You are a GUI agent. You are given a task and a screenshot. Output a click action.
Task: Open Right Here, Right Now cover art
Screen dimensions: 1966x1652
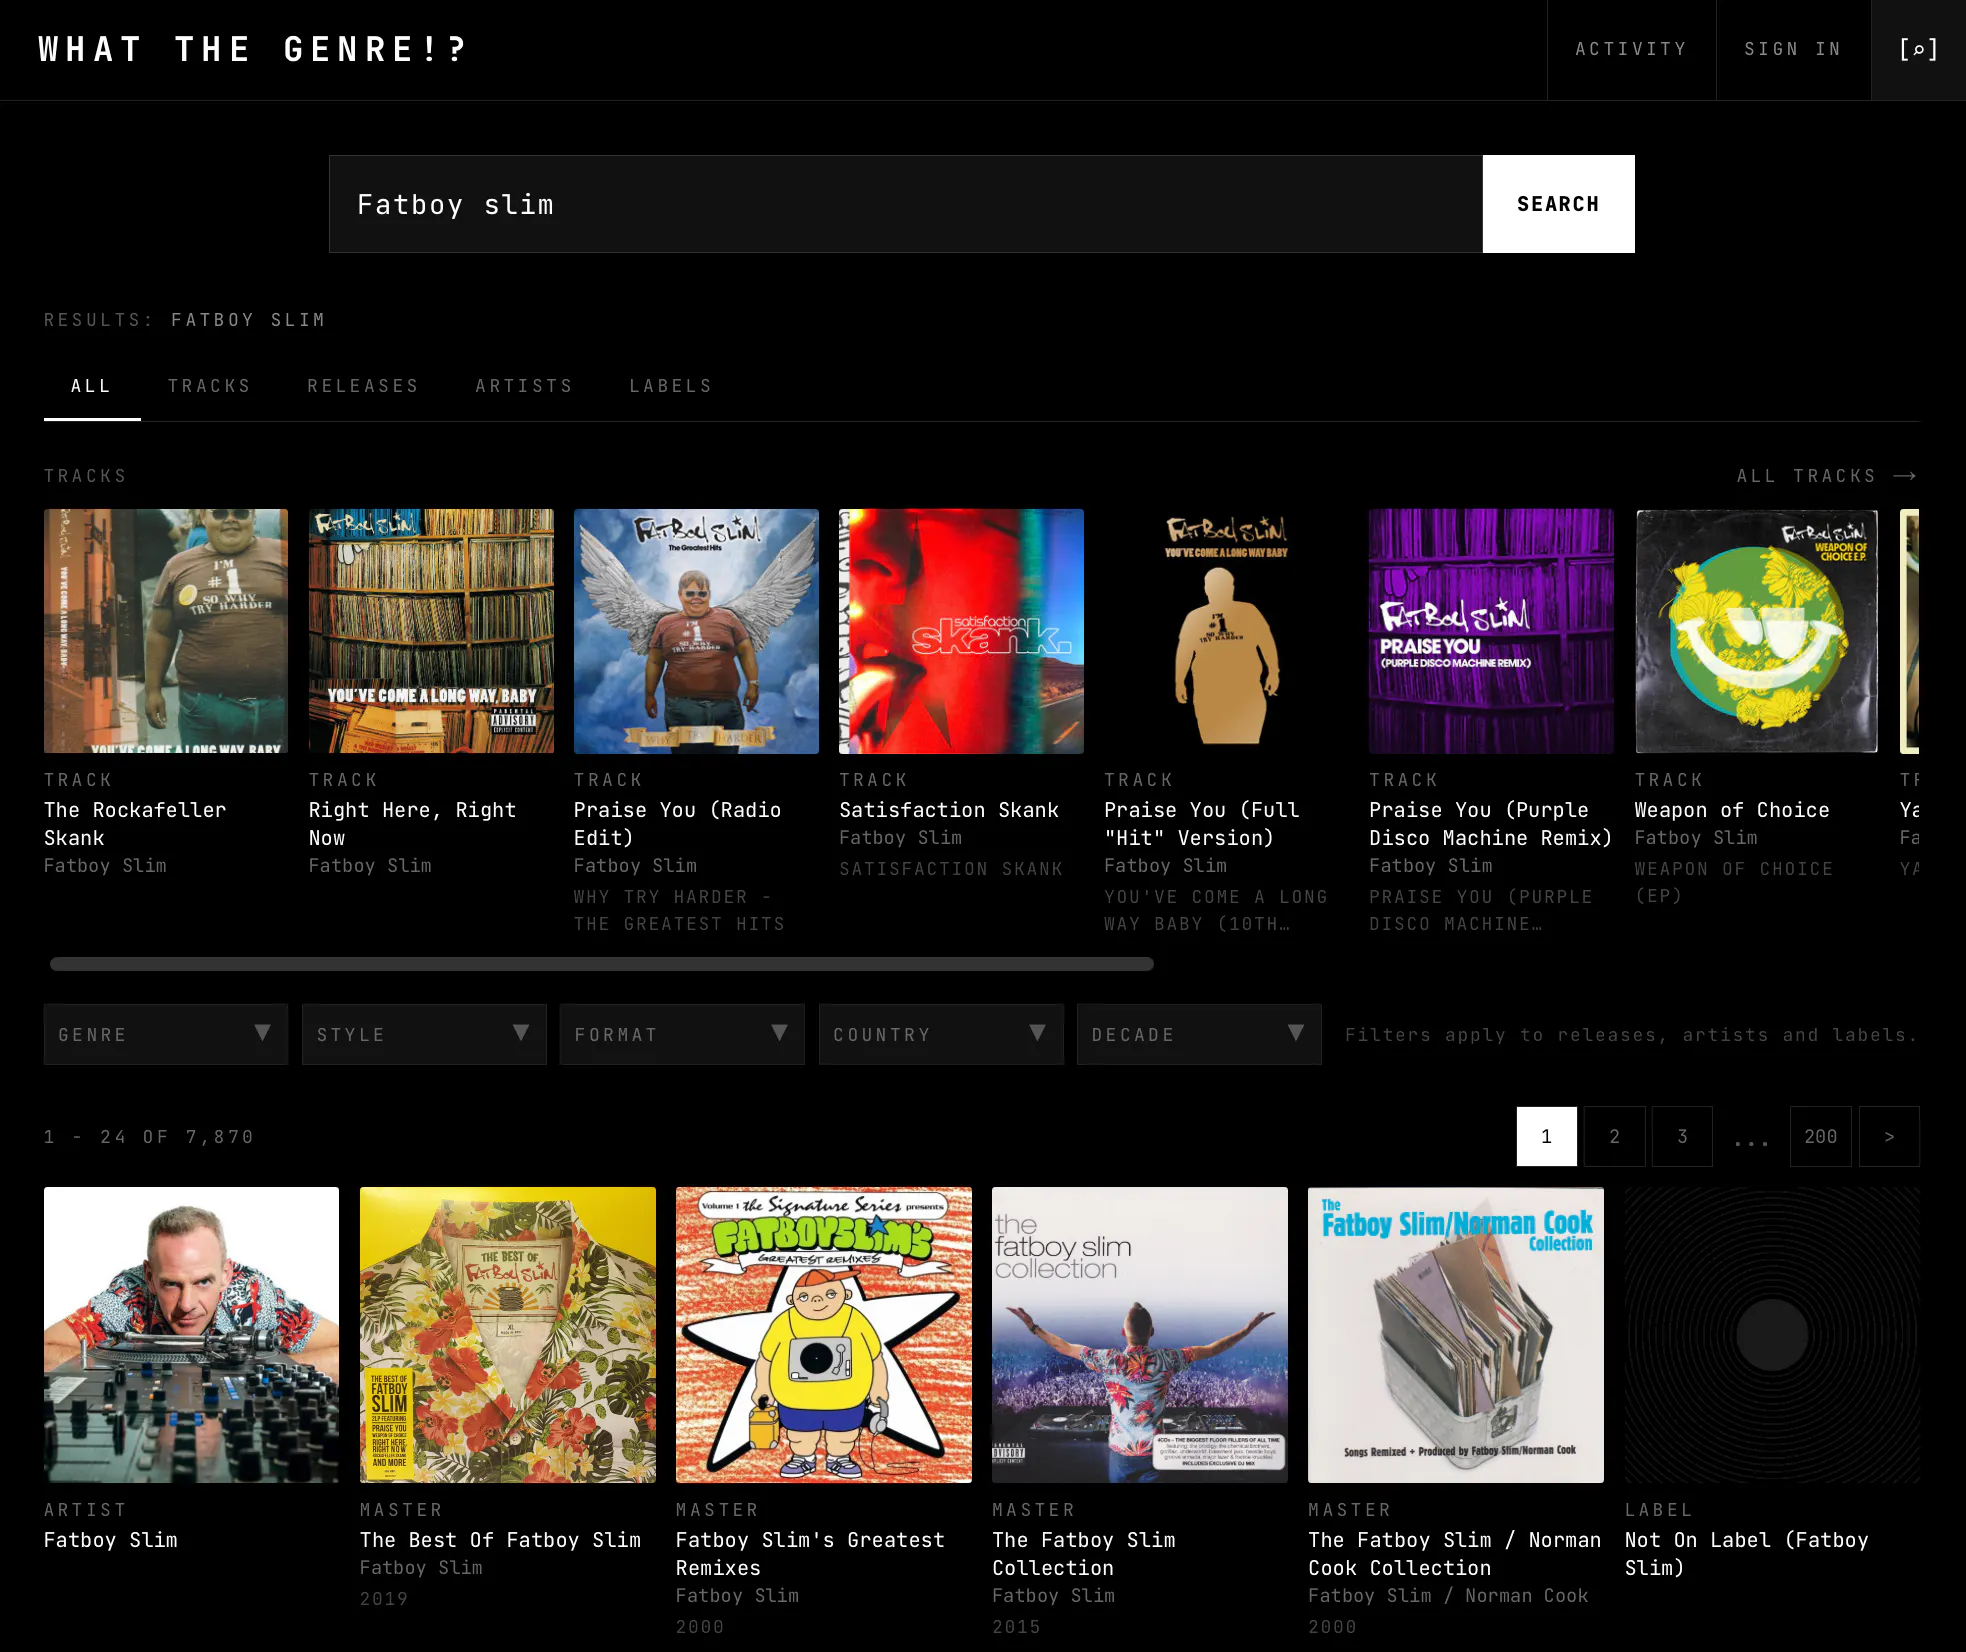(431, 631)
